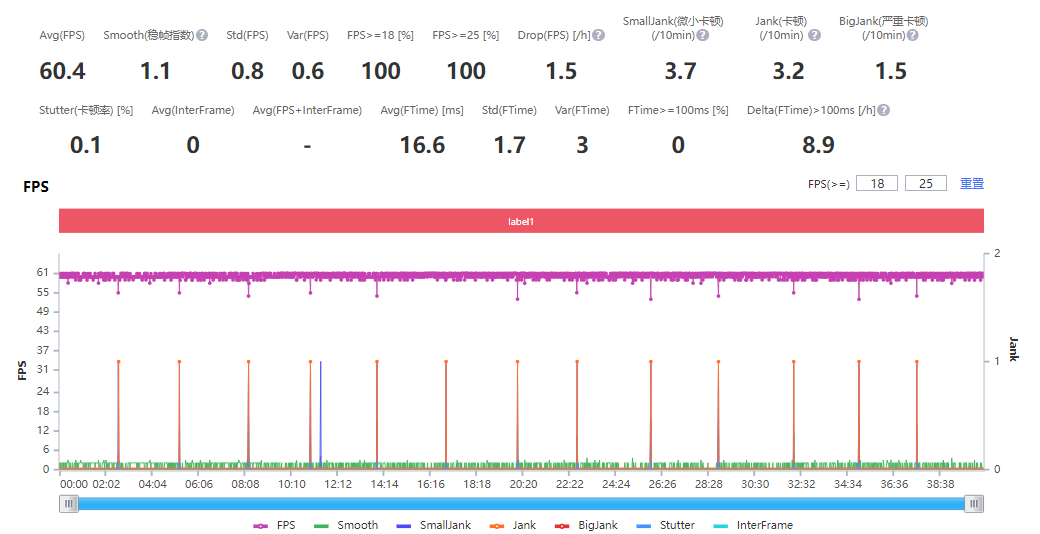
Task: Toggle Stutter legend entry
Action: click(x=666, y=525)
